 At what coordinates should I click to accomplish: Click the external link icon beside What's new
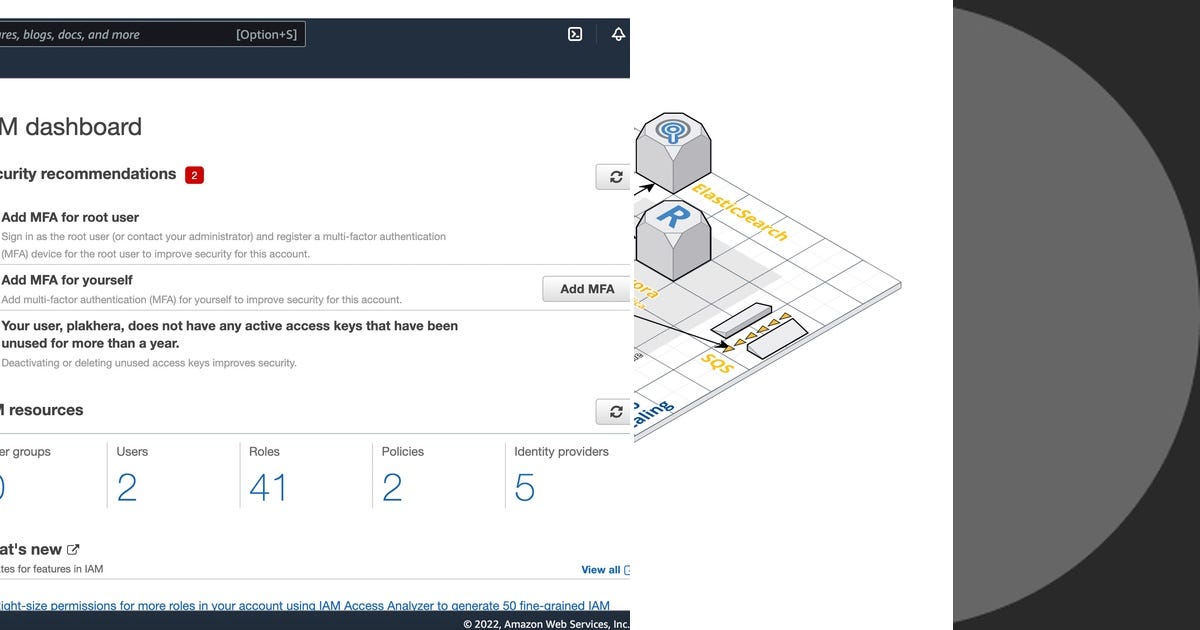tap(72, 548)
